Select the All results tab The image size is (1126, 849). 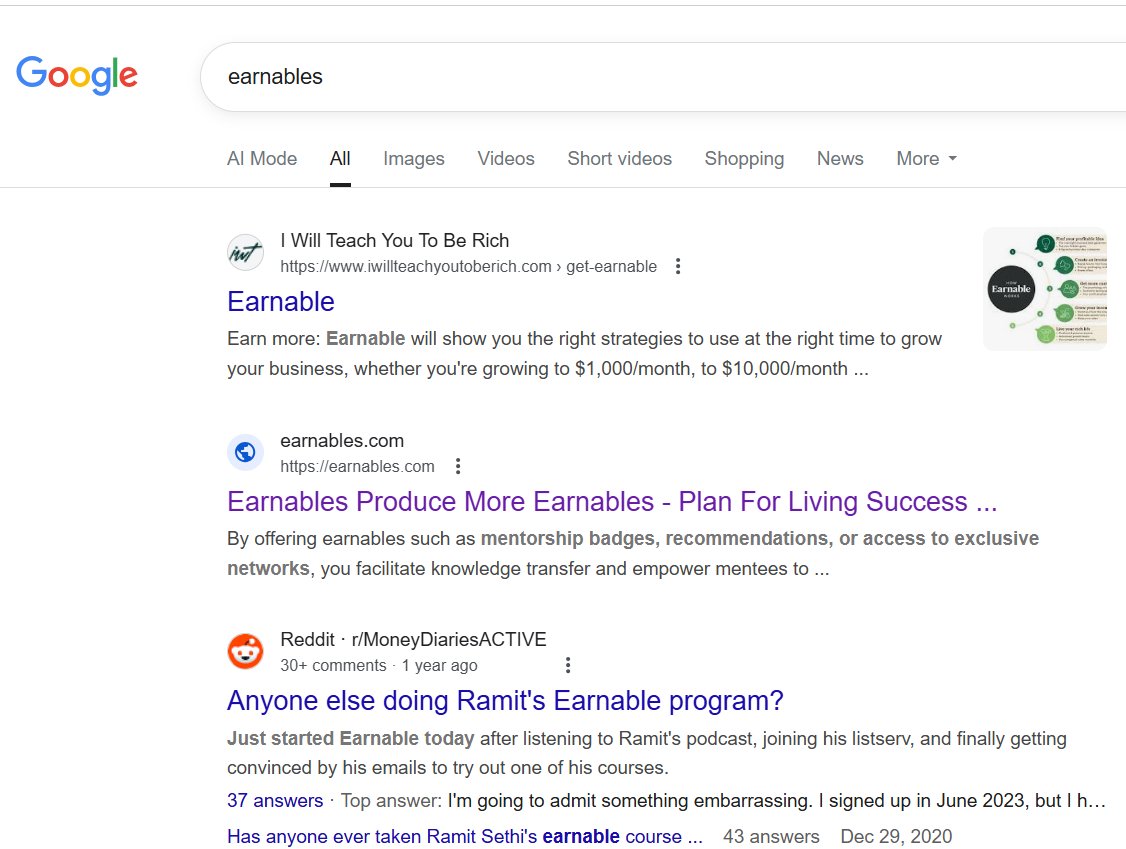[340, 159]
